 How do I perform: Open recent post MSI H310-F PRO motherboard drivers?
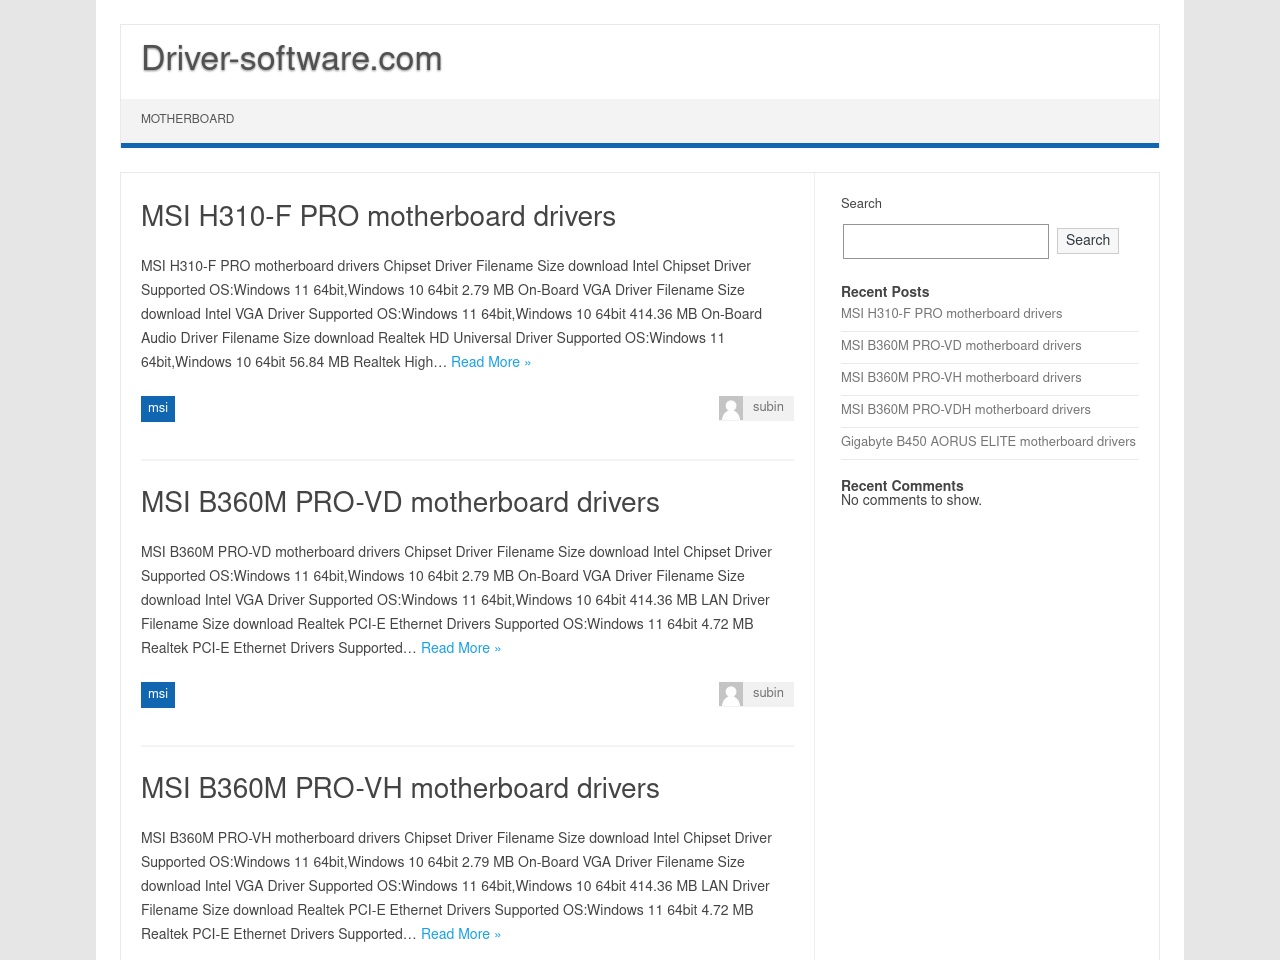click(951, 314)
